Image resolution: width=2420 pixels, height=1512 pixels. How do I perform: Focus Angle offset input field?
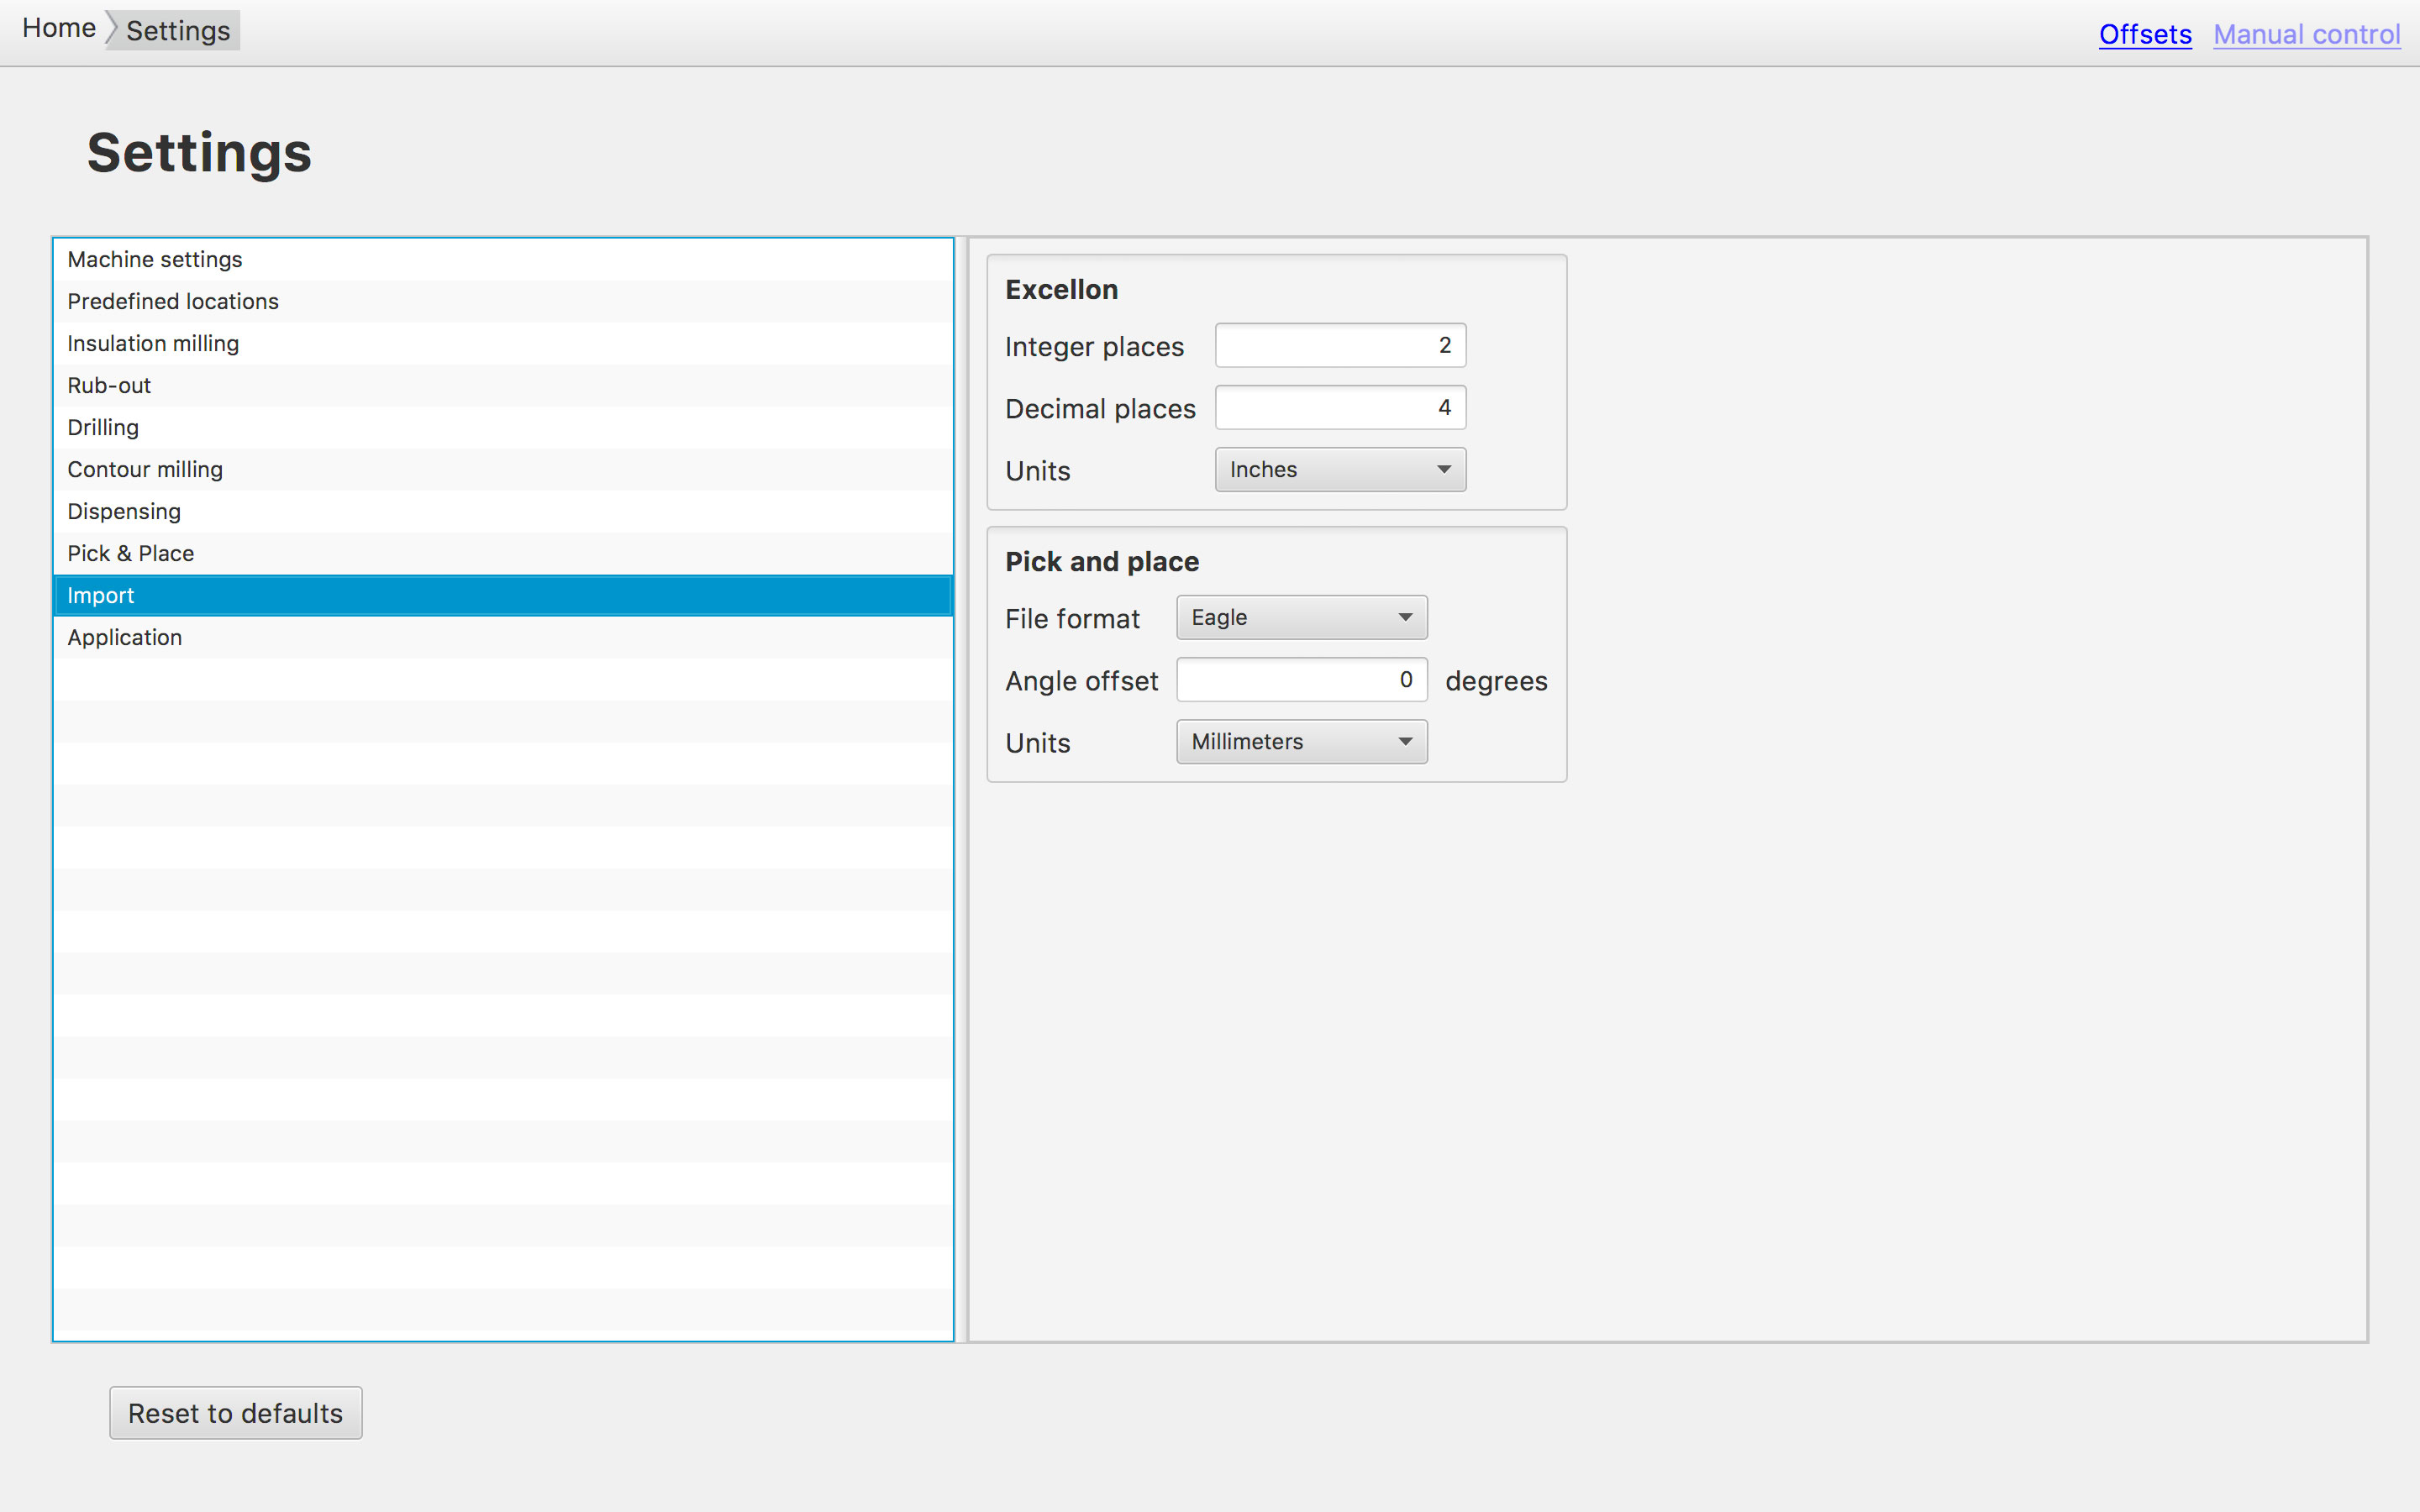pos(1301,679)
